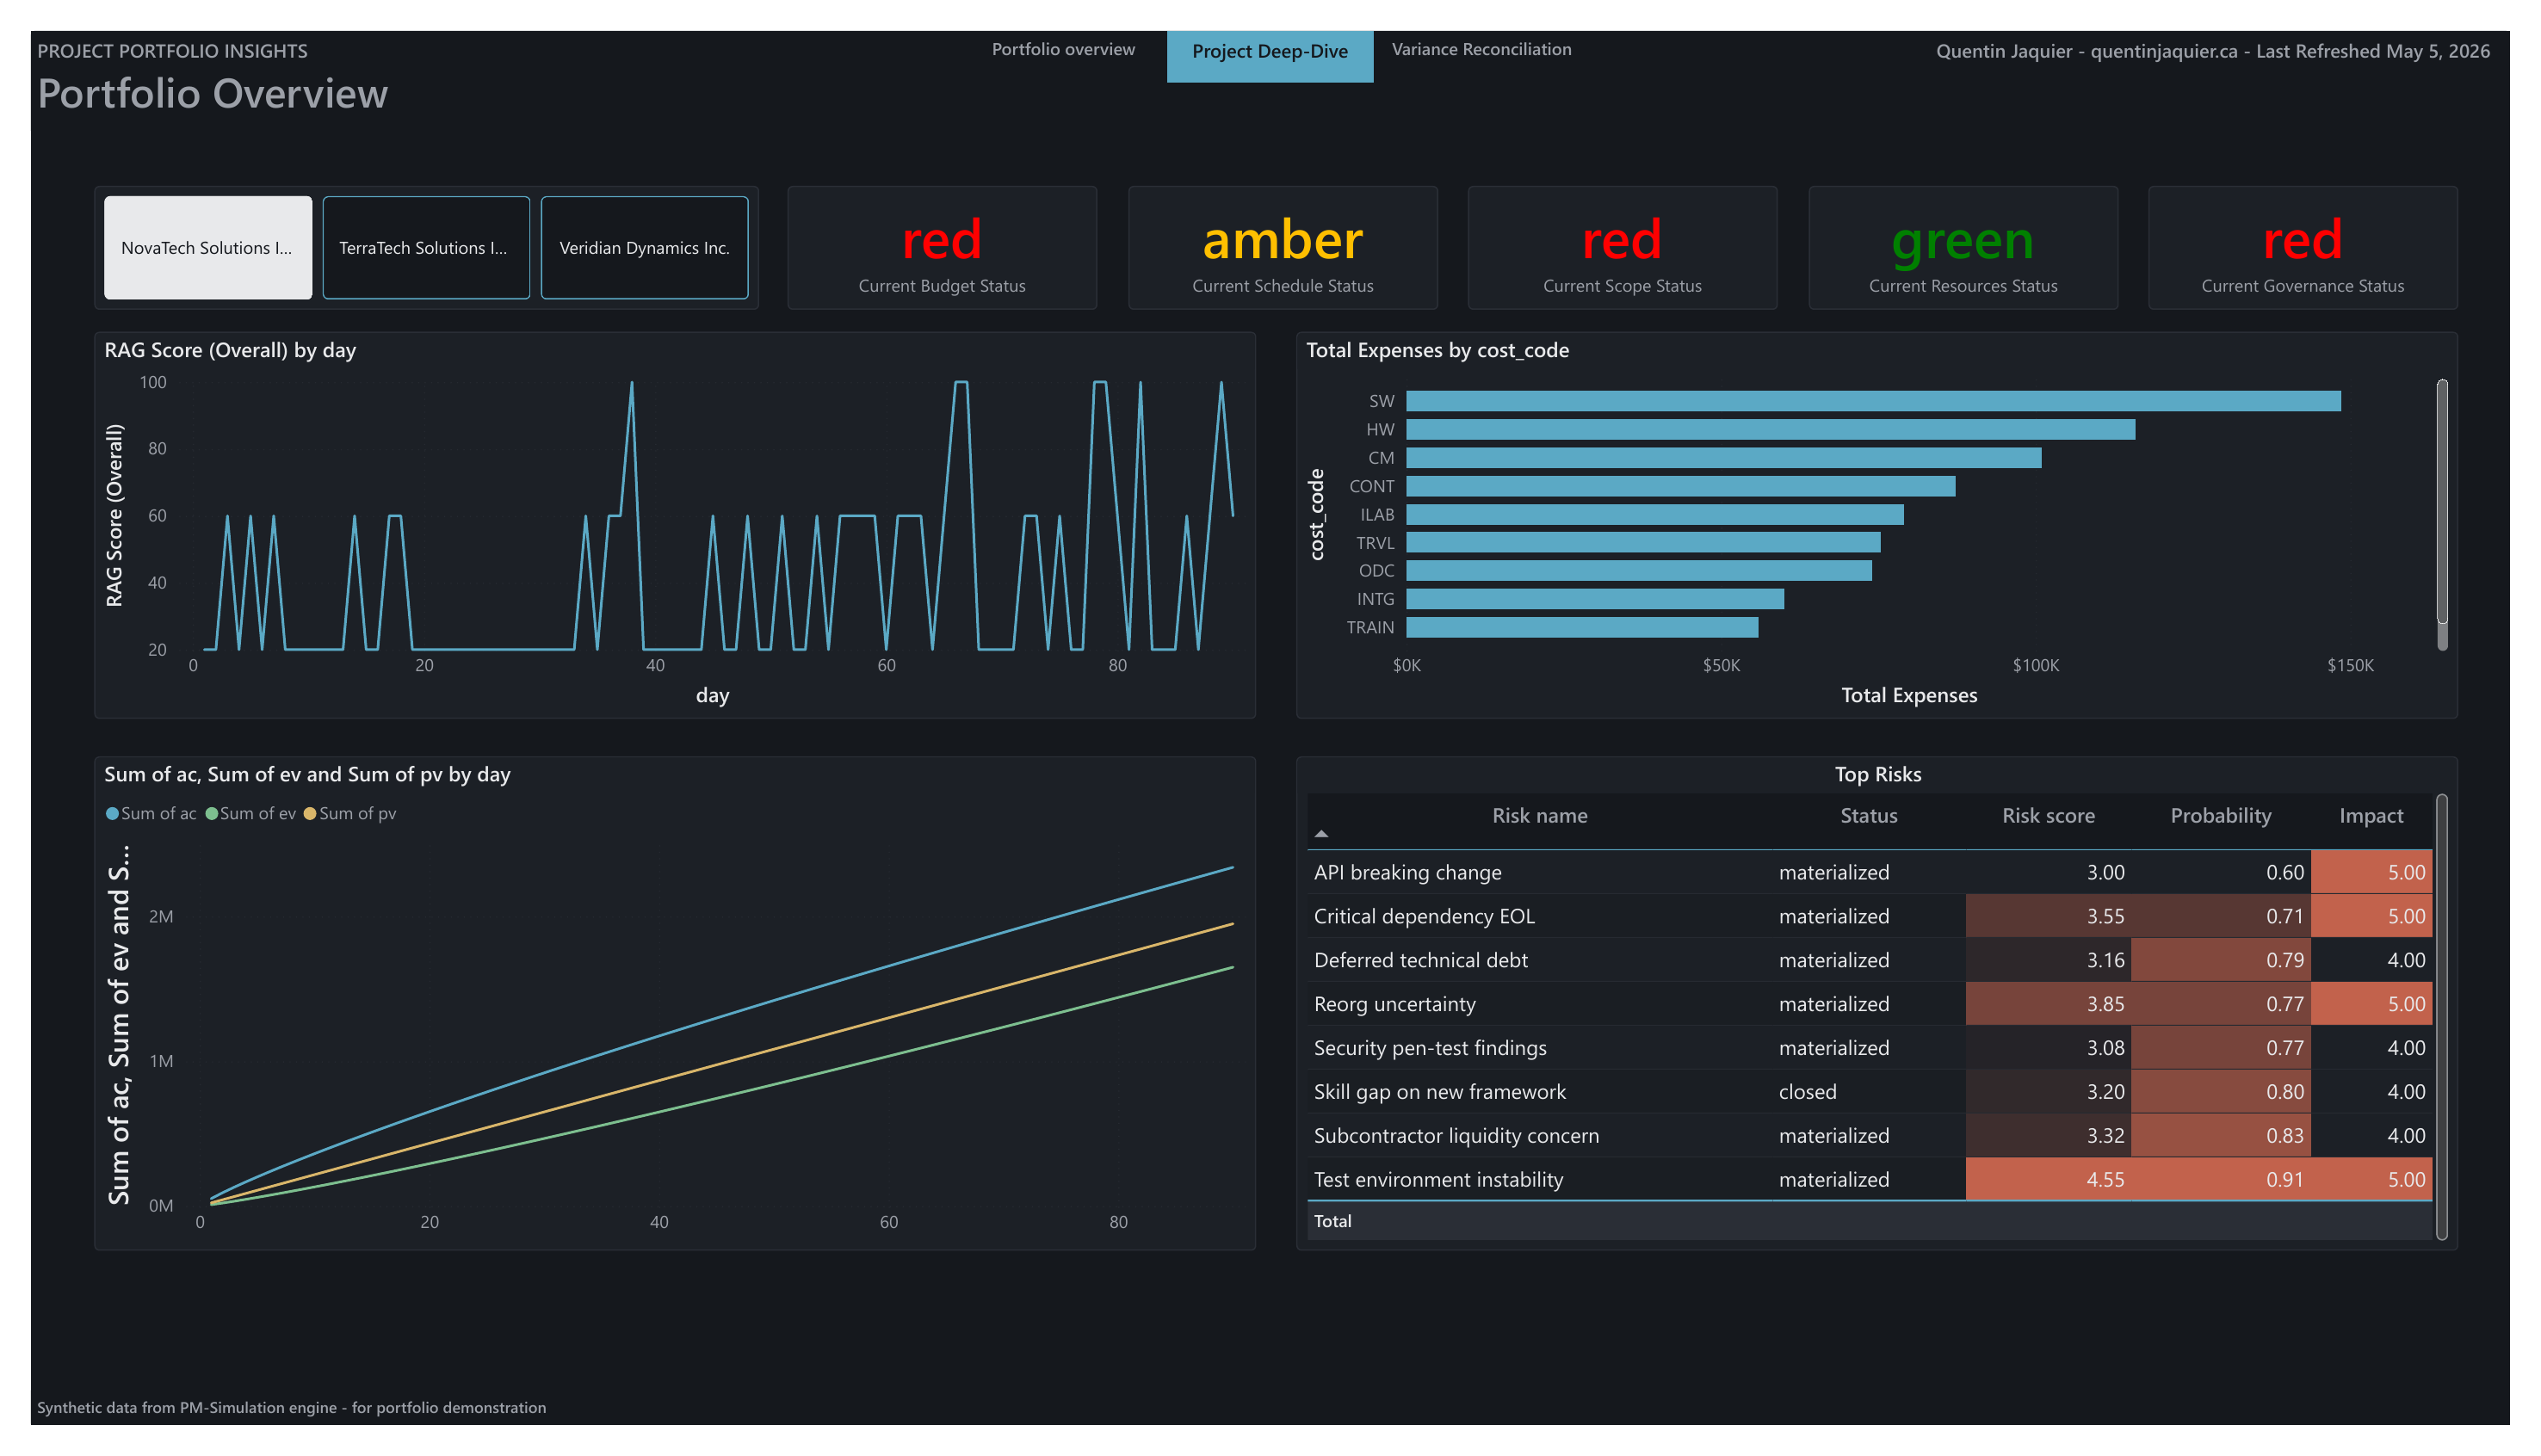This screenshot has width=2541, height=1456.
Task: Click the 3.85 risk score cell
Action: pos(2047,1004)
